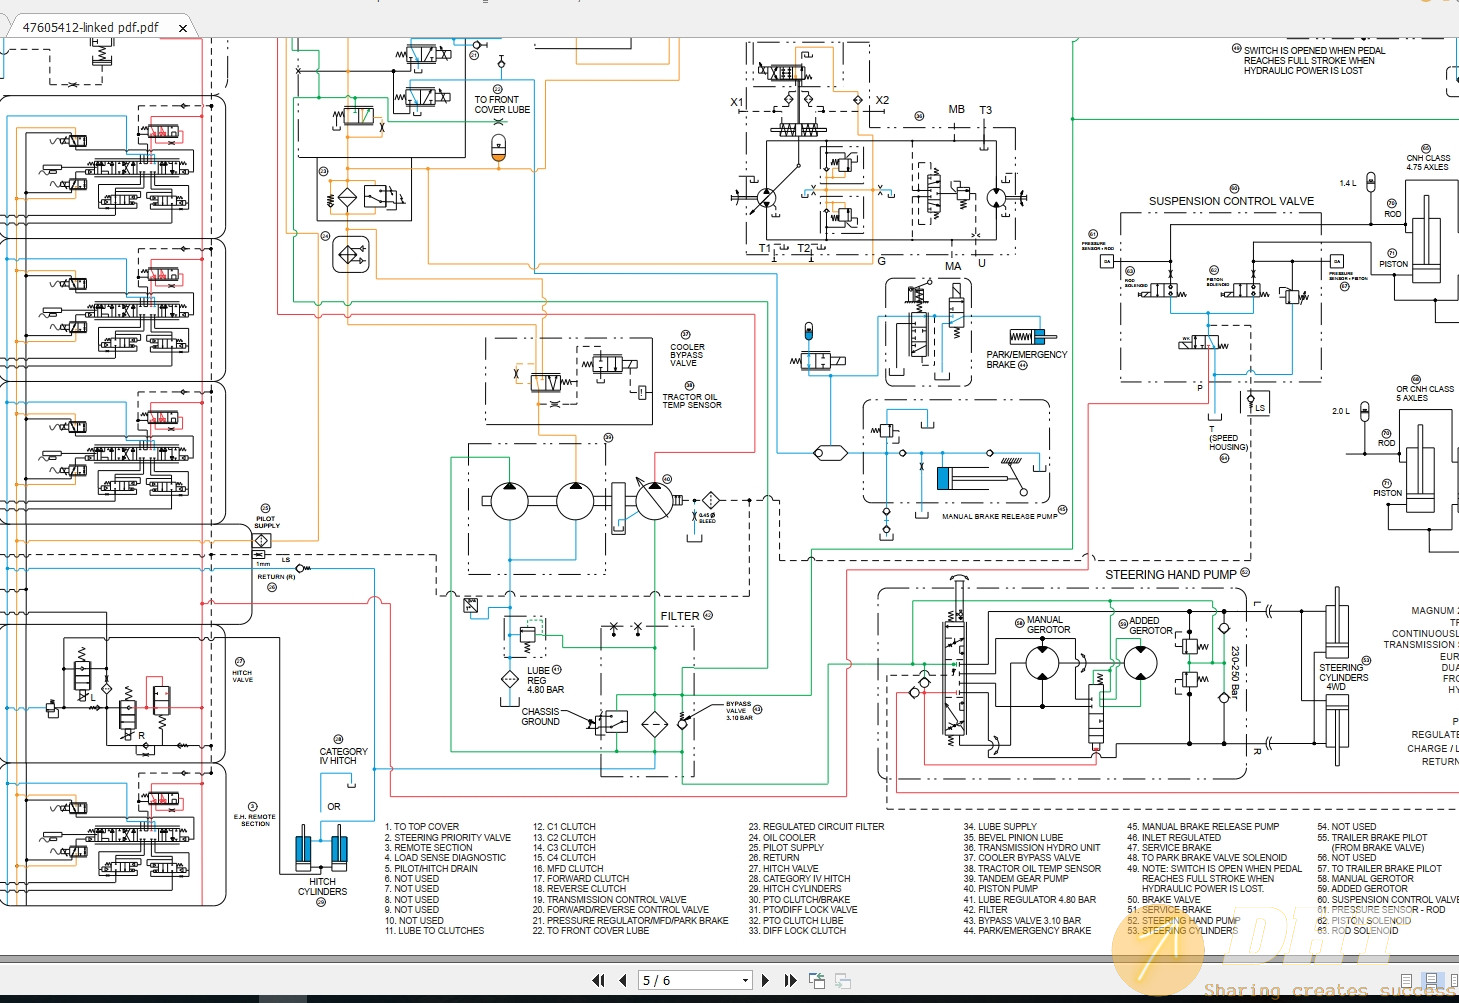Image resolution: width=1459 pixels, height=1003 pixels.
Task: Click the PARK/EMERGENCY BRAKE label
Action: click(x=1026, y=359)
